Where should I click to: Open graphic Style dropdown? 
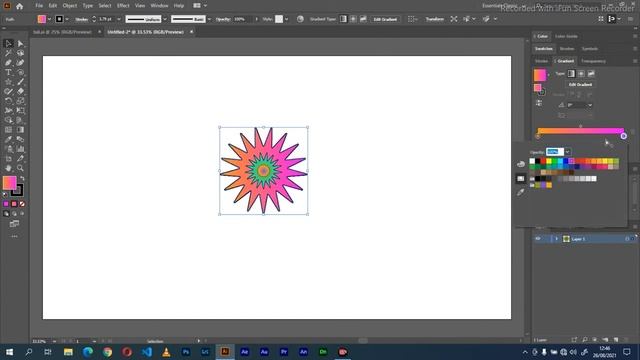pyautogui.click(x=287, y=19)
